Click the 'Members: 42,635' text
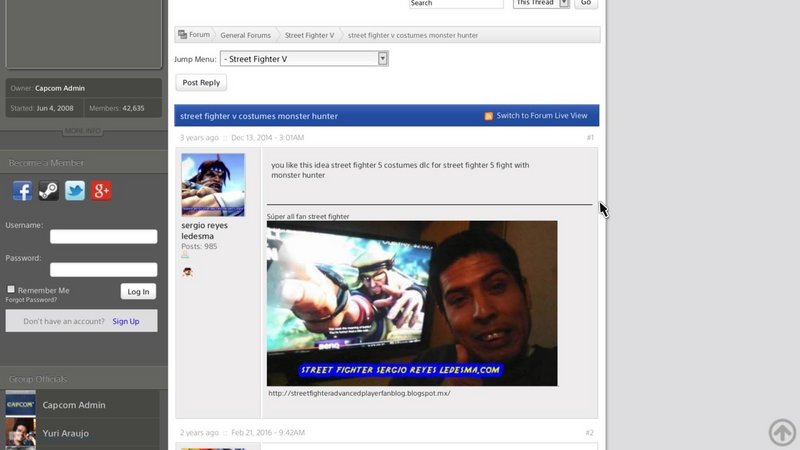The image size is (800, 450). click(x=117, y=108)
